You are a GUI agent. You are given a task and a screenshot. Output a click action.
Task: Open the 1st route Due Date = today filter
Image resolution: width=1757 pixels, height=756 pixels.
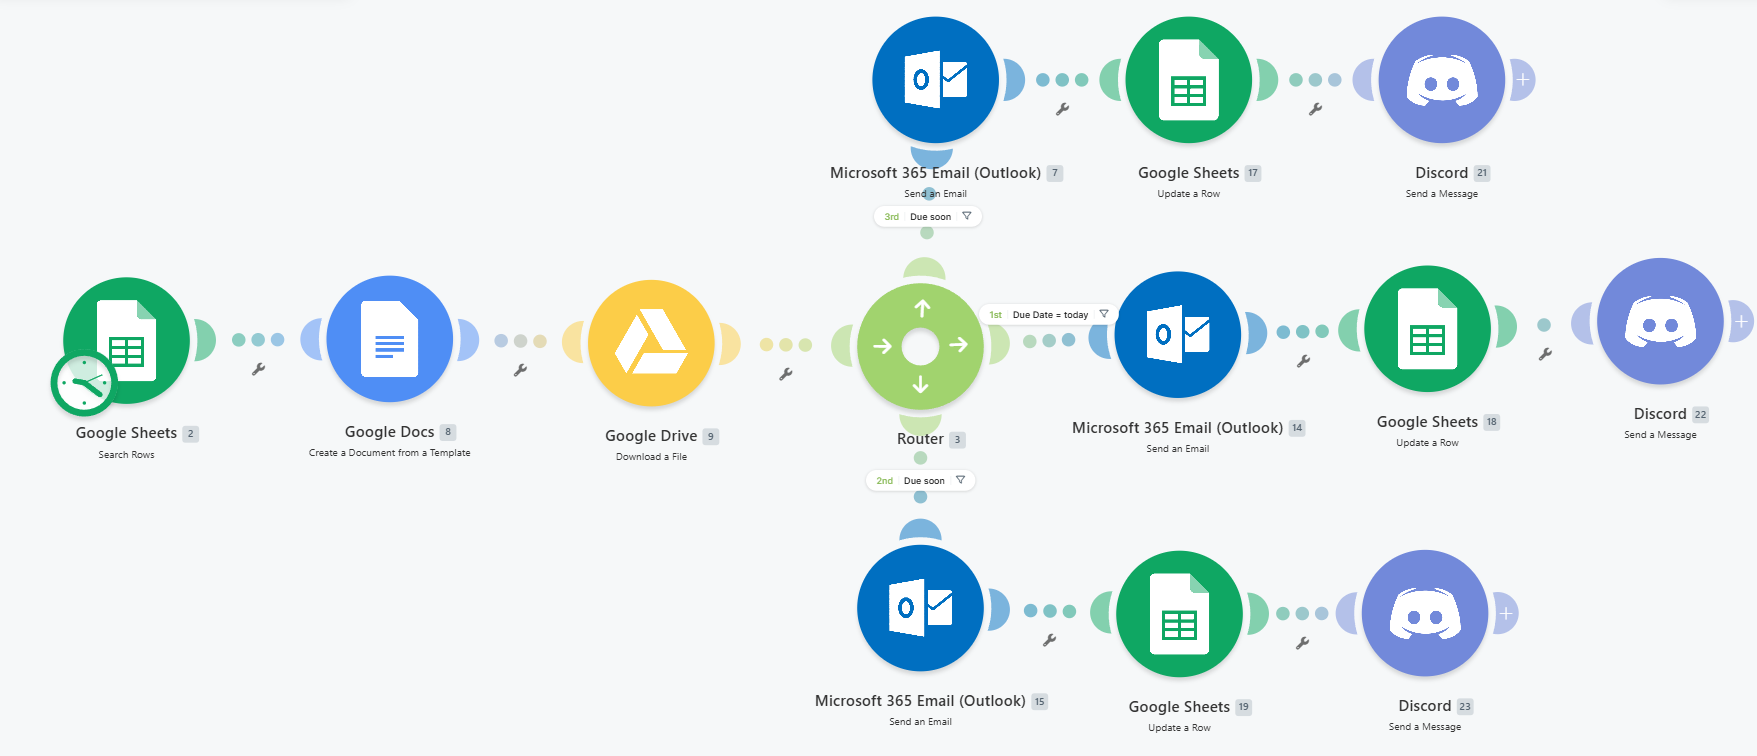tap(1048, 314)
